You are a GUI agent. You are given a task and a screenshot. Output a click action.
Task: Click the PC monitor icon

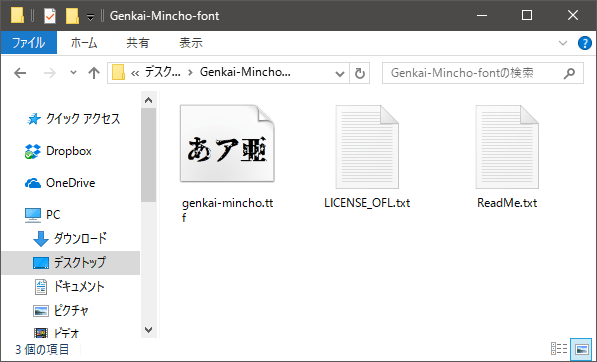click(33, 215)
